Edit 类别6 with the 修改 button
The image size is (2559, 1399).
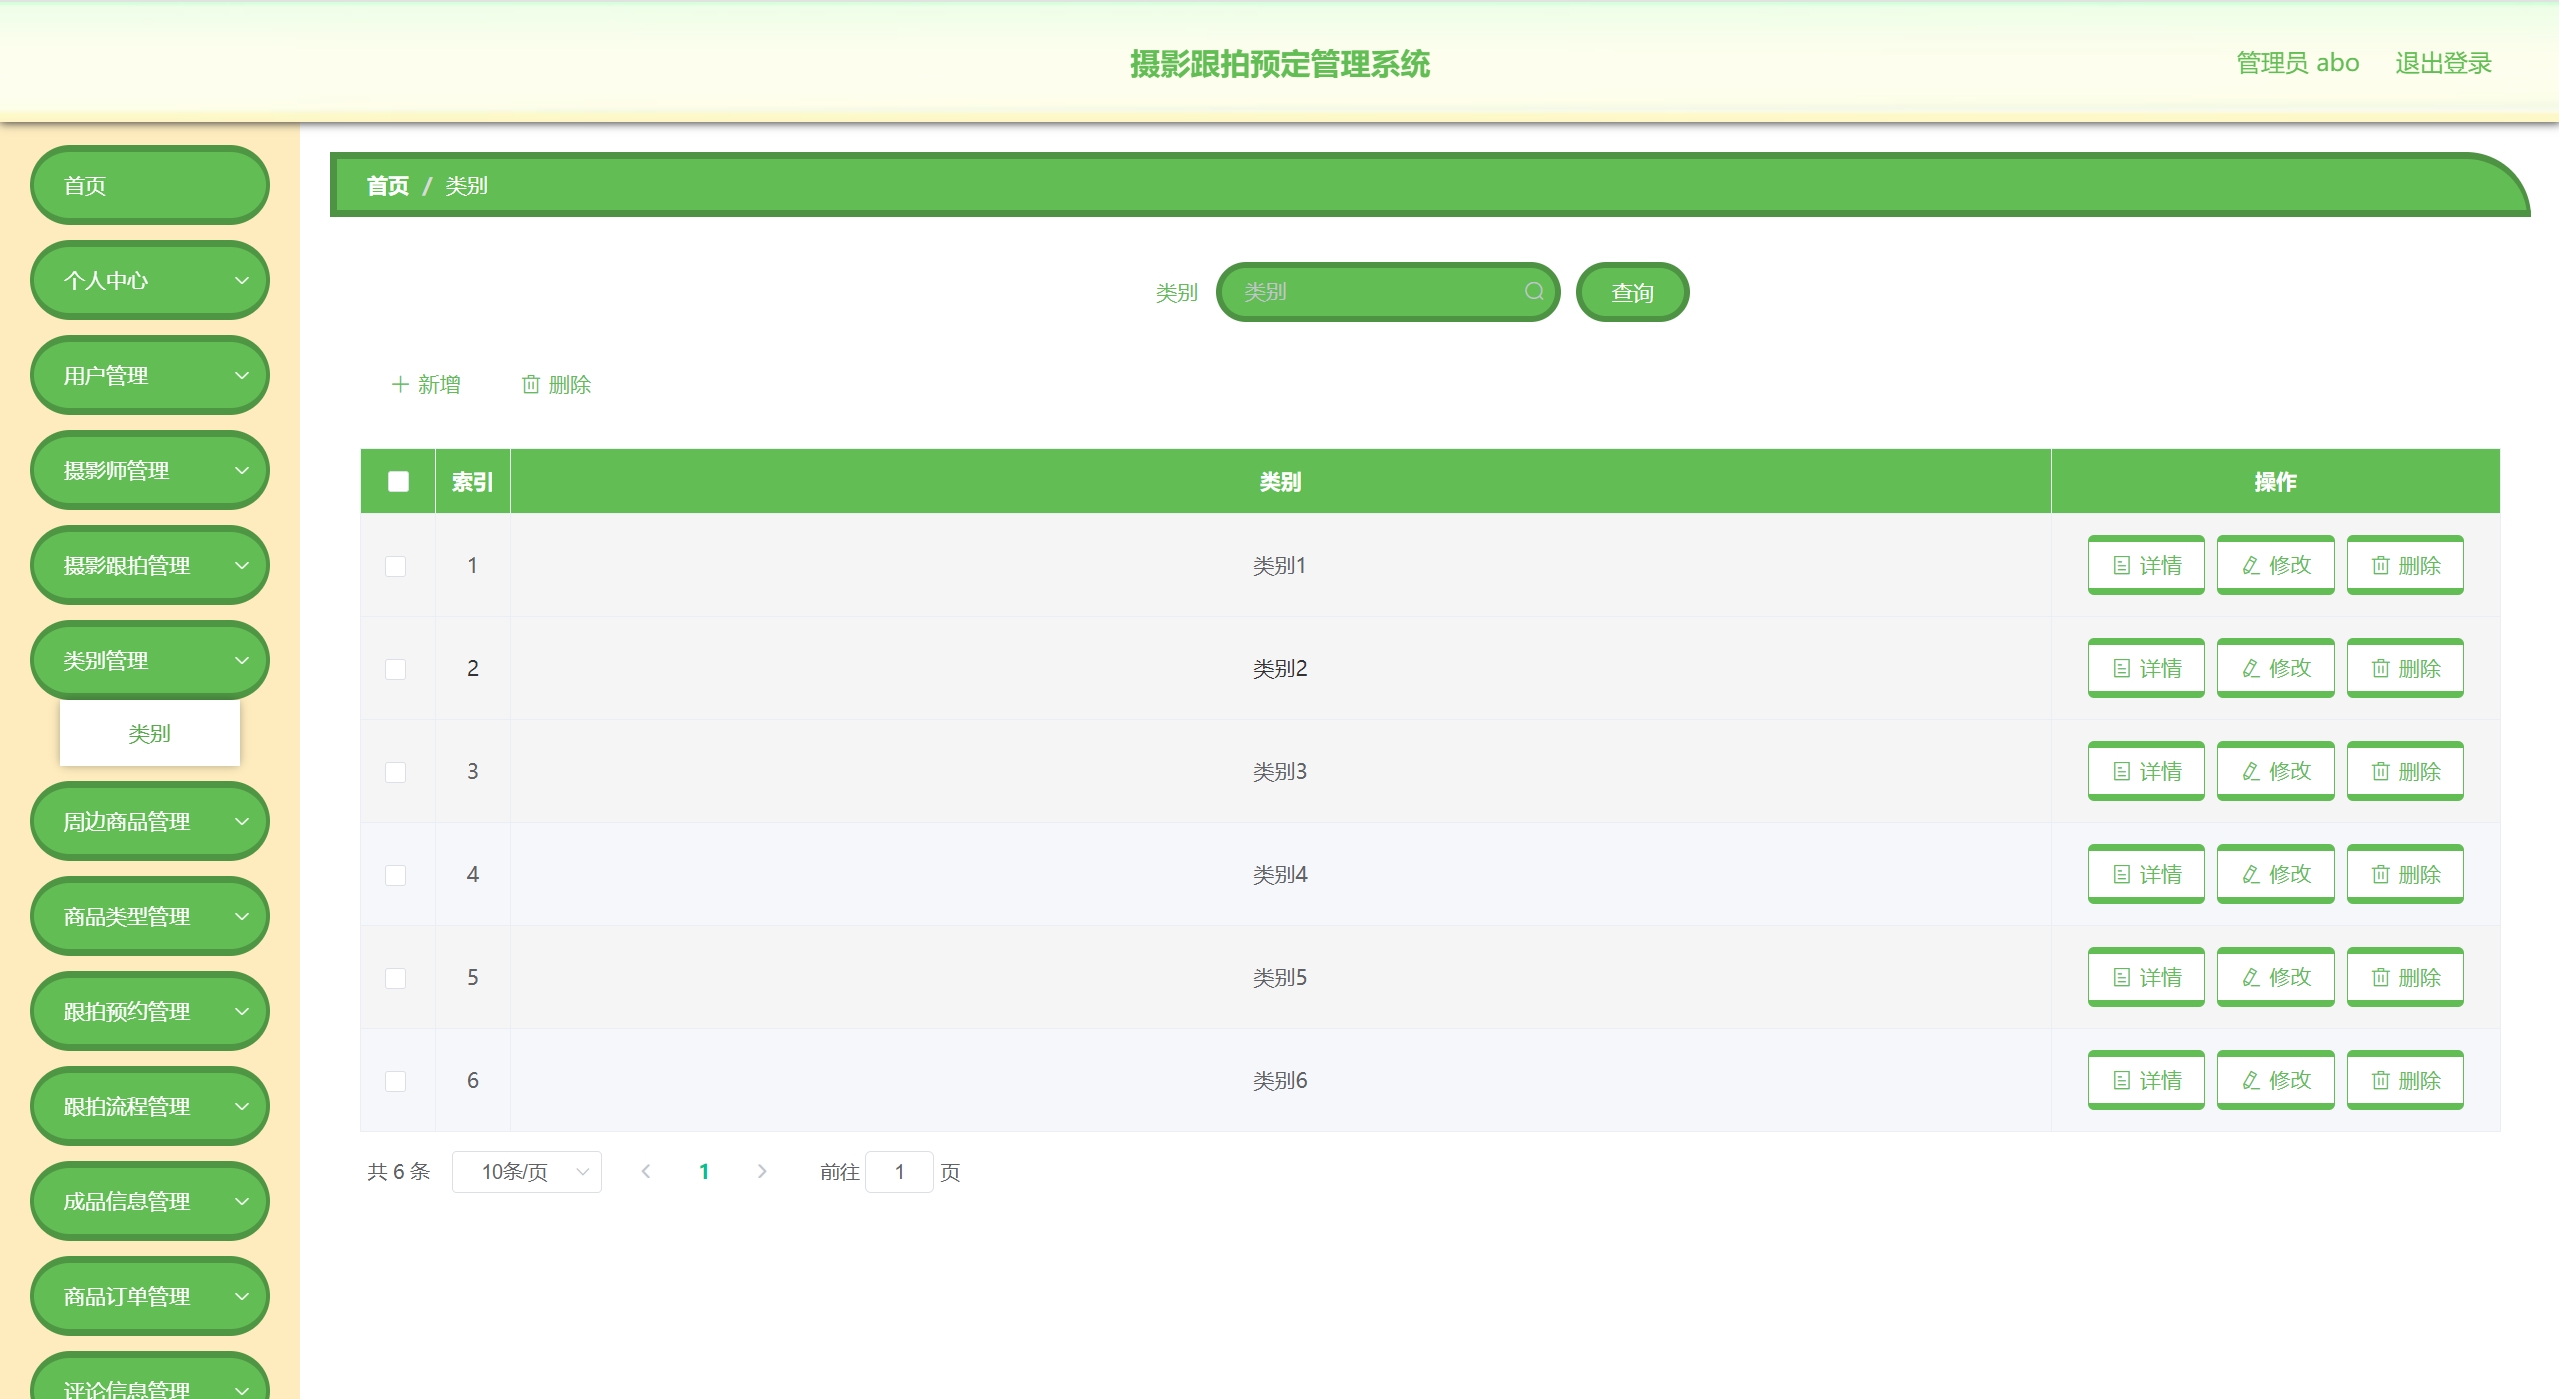tap(2274, 1080)
